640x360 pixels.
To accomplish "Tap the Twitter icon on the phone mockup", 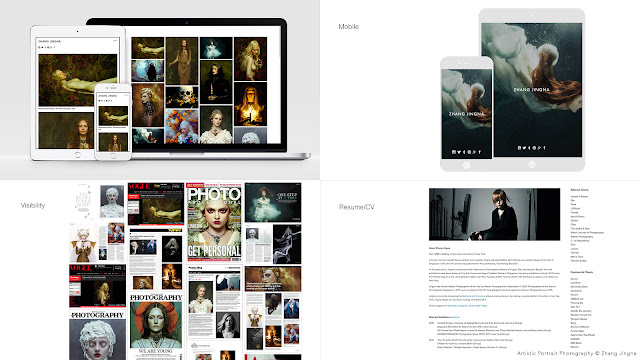I will (x=459, y=152).
